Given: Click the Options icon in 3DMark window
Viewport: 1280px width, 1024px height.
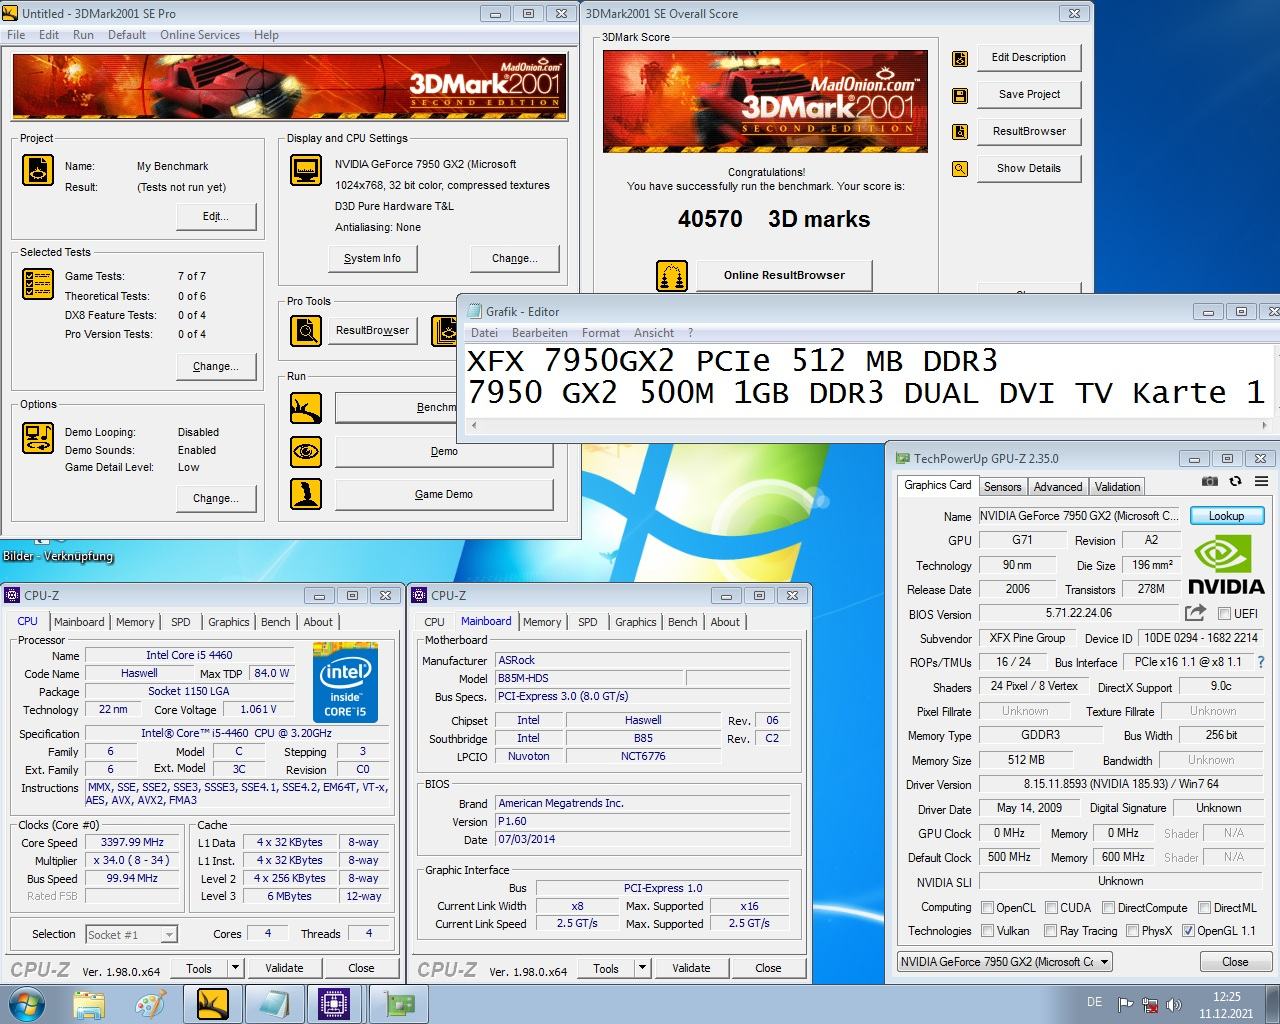Looking at the screenshot, I should tap(38, 437).
